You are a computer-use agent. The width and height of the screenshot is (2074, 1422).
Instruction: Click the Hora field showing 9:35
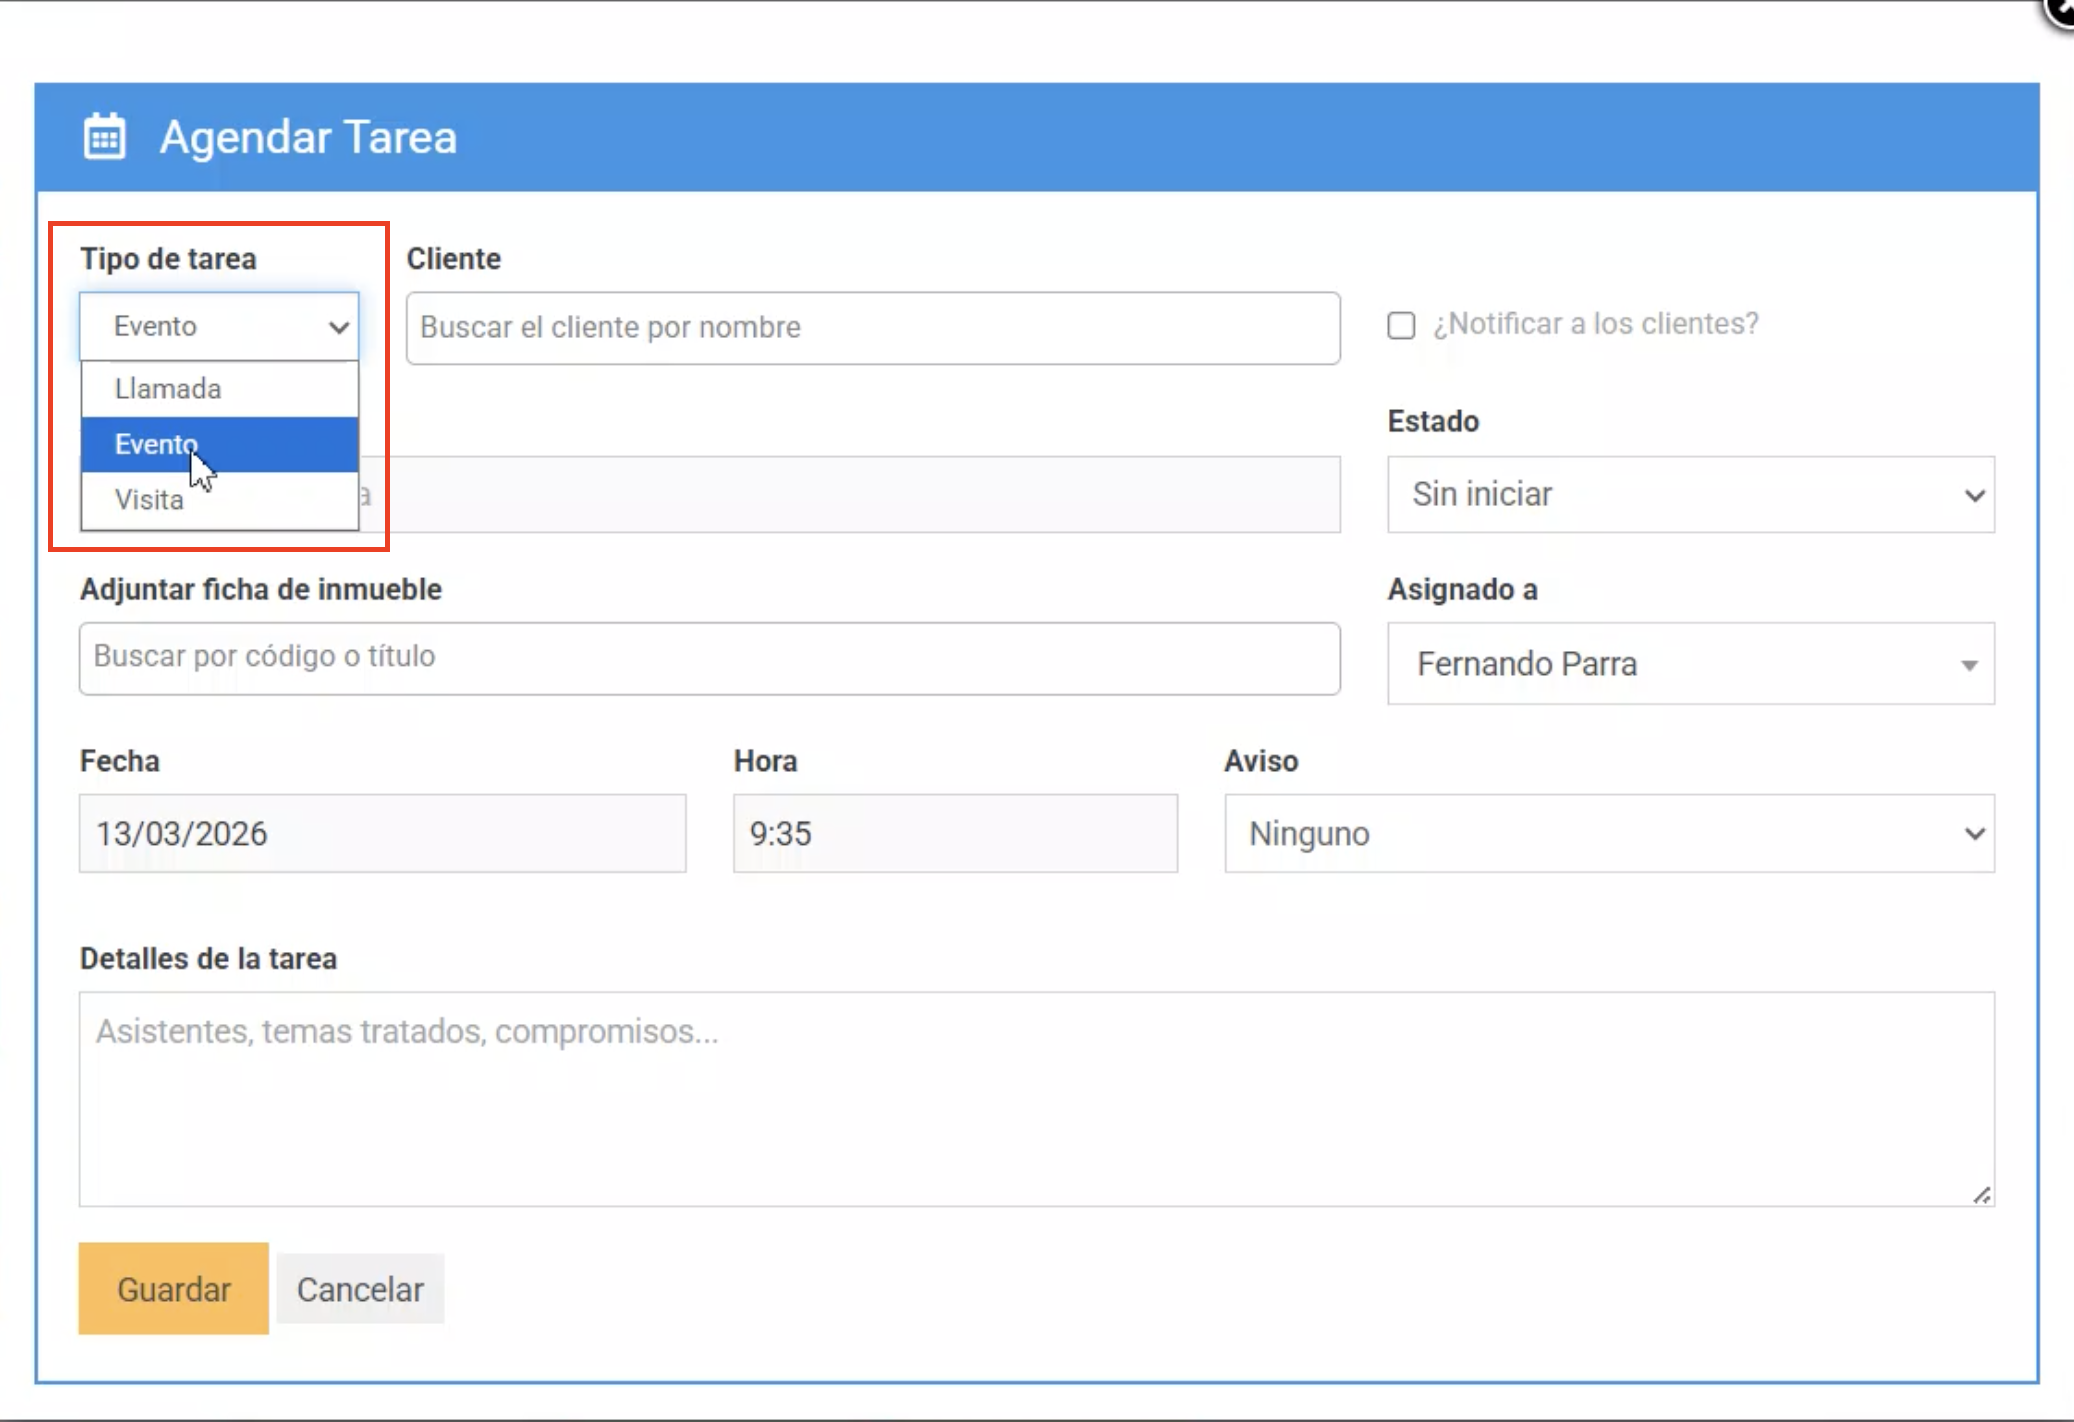point(954,834)
